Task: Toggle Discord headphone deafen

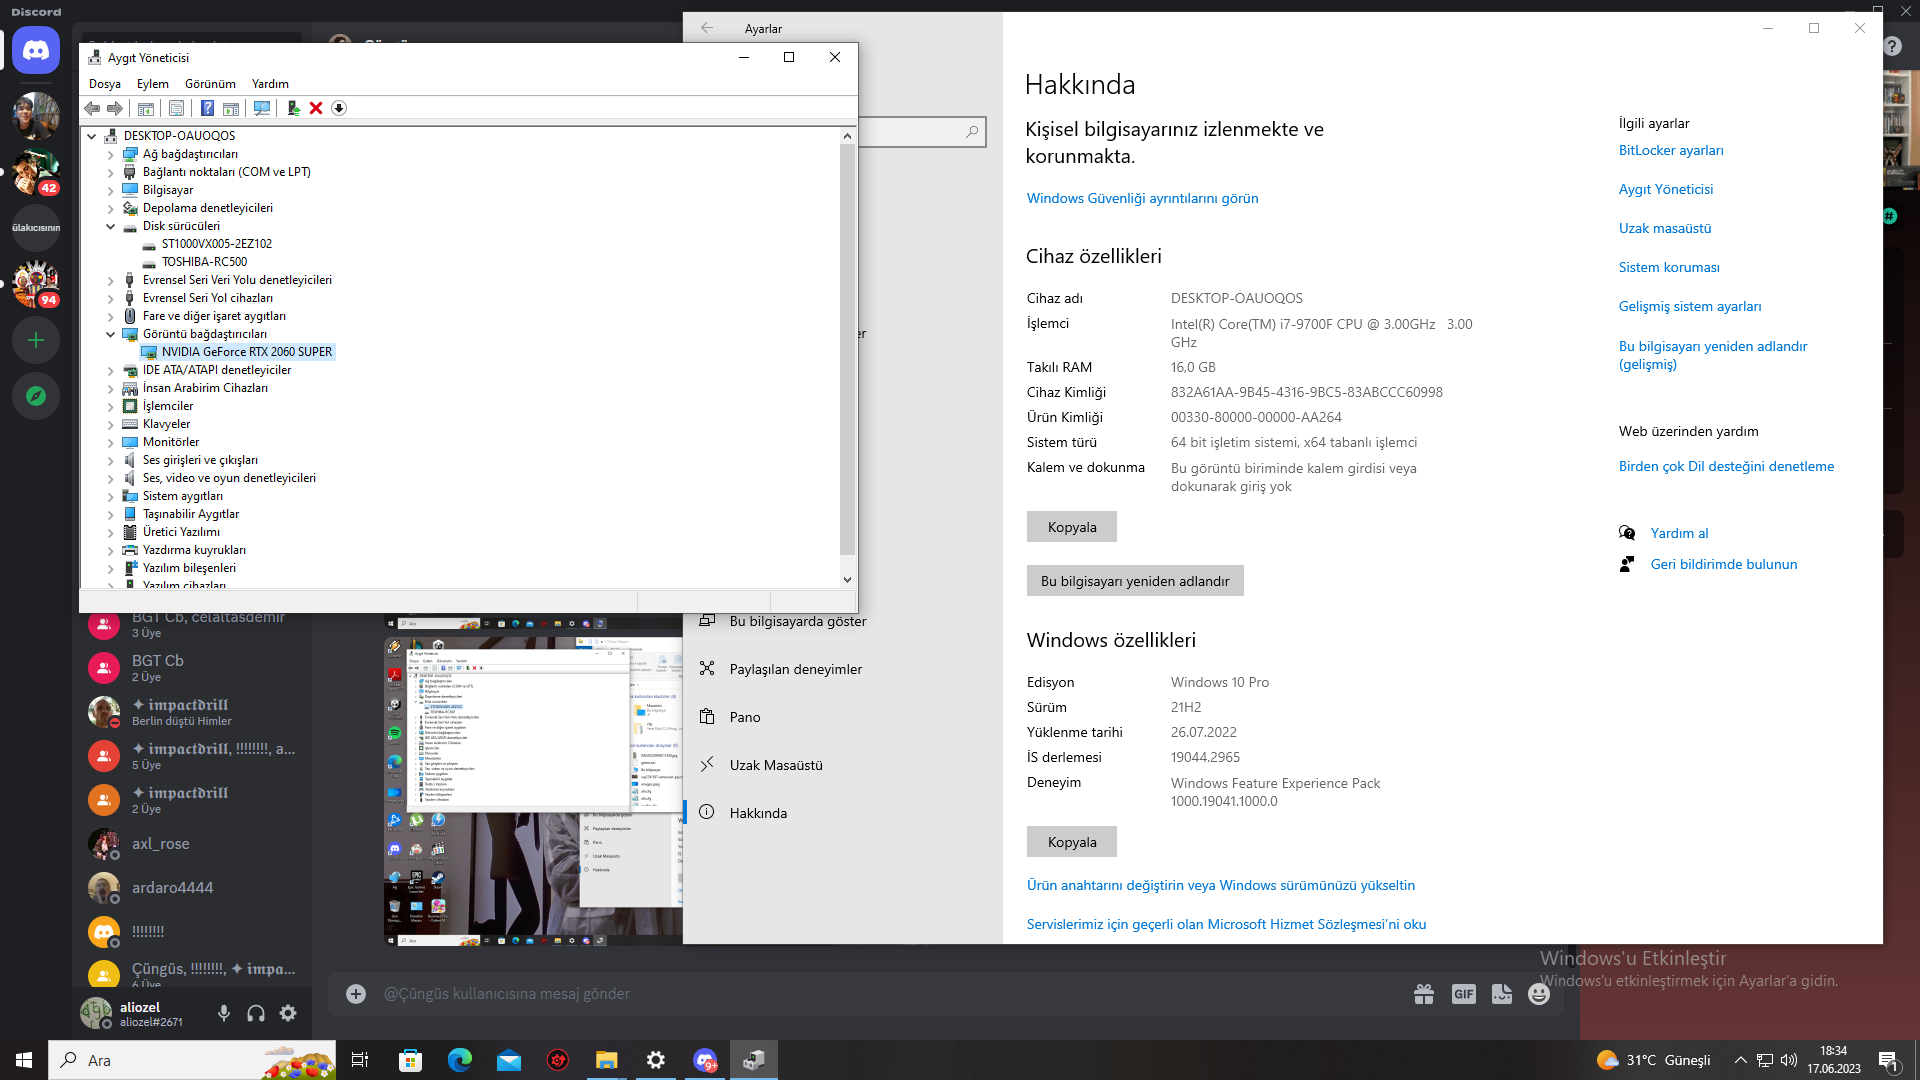Action: [256, 1013]
